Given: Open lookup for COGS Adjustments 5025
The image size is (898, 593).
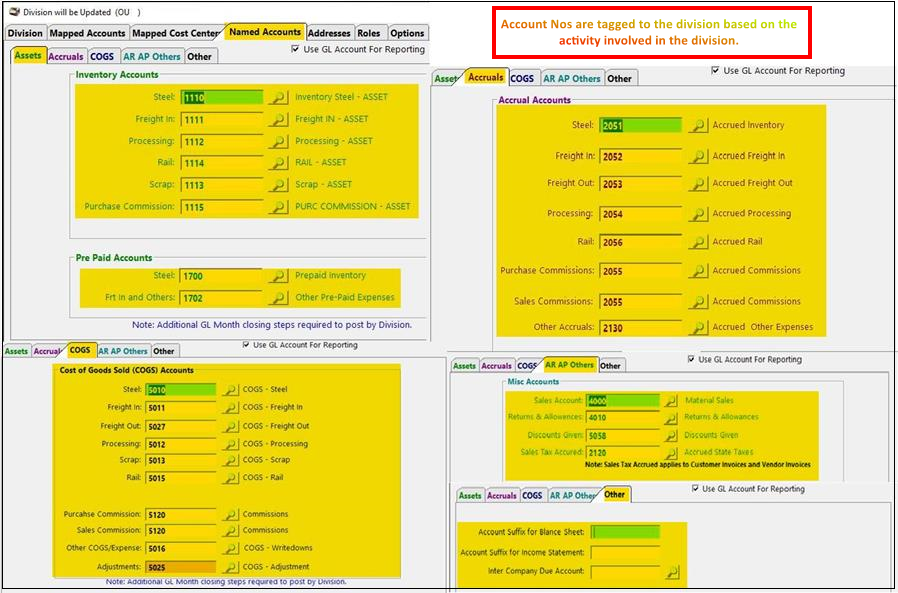Looking at the screenshot, I should pos(230,567).
